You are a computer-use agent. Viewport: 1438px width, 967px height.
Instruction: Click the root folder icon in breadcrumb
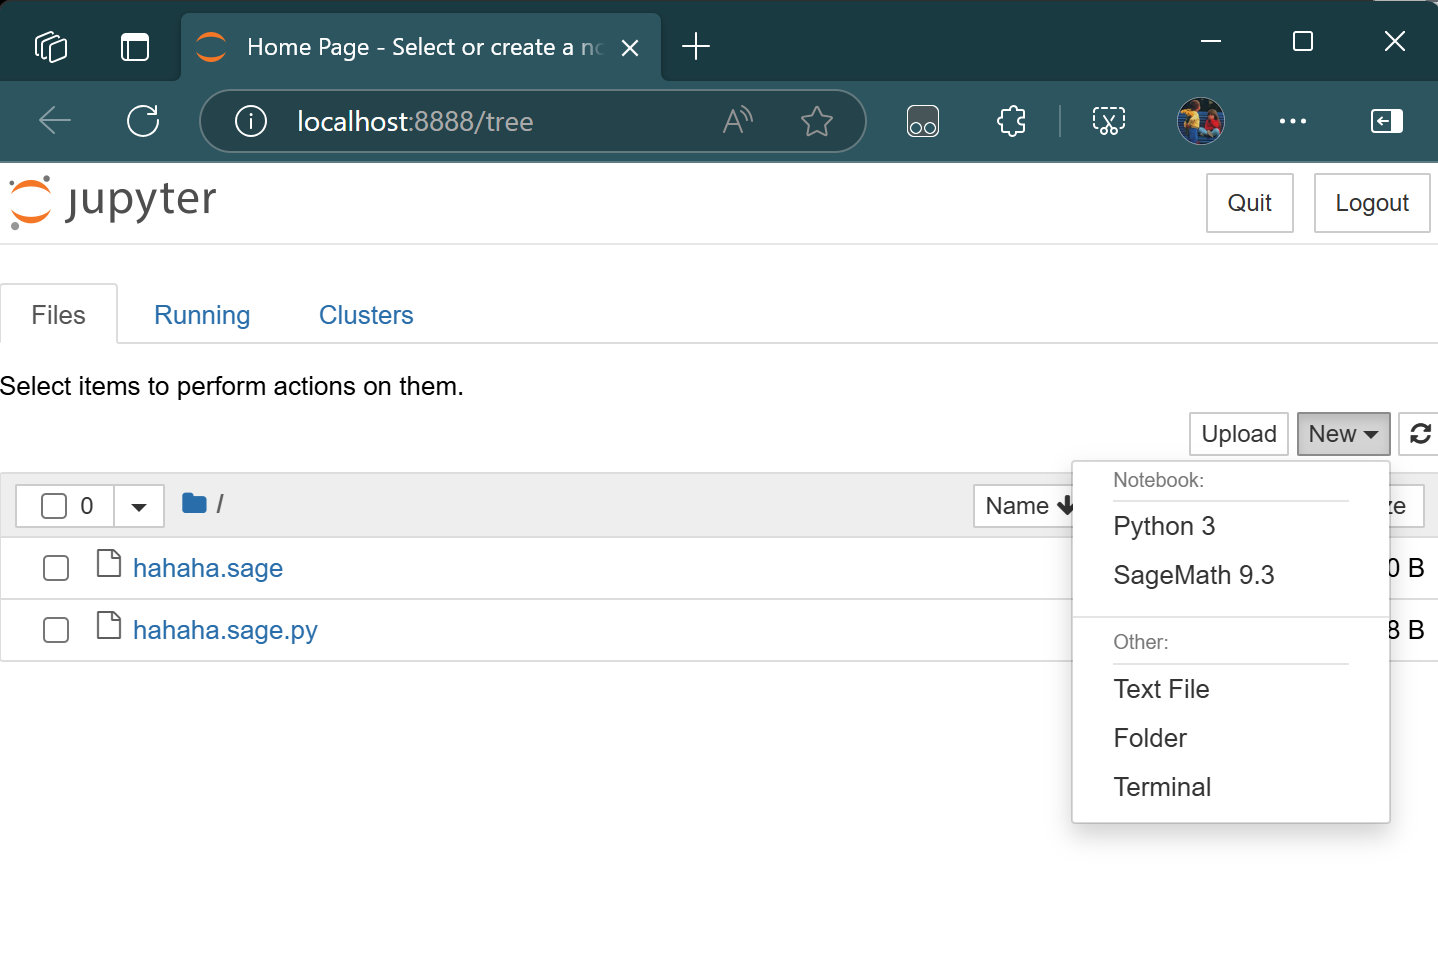[194, 503]
